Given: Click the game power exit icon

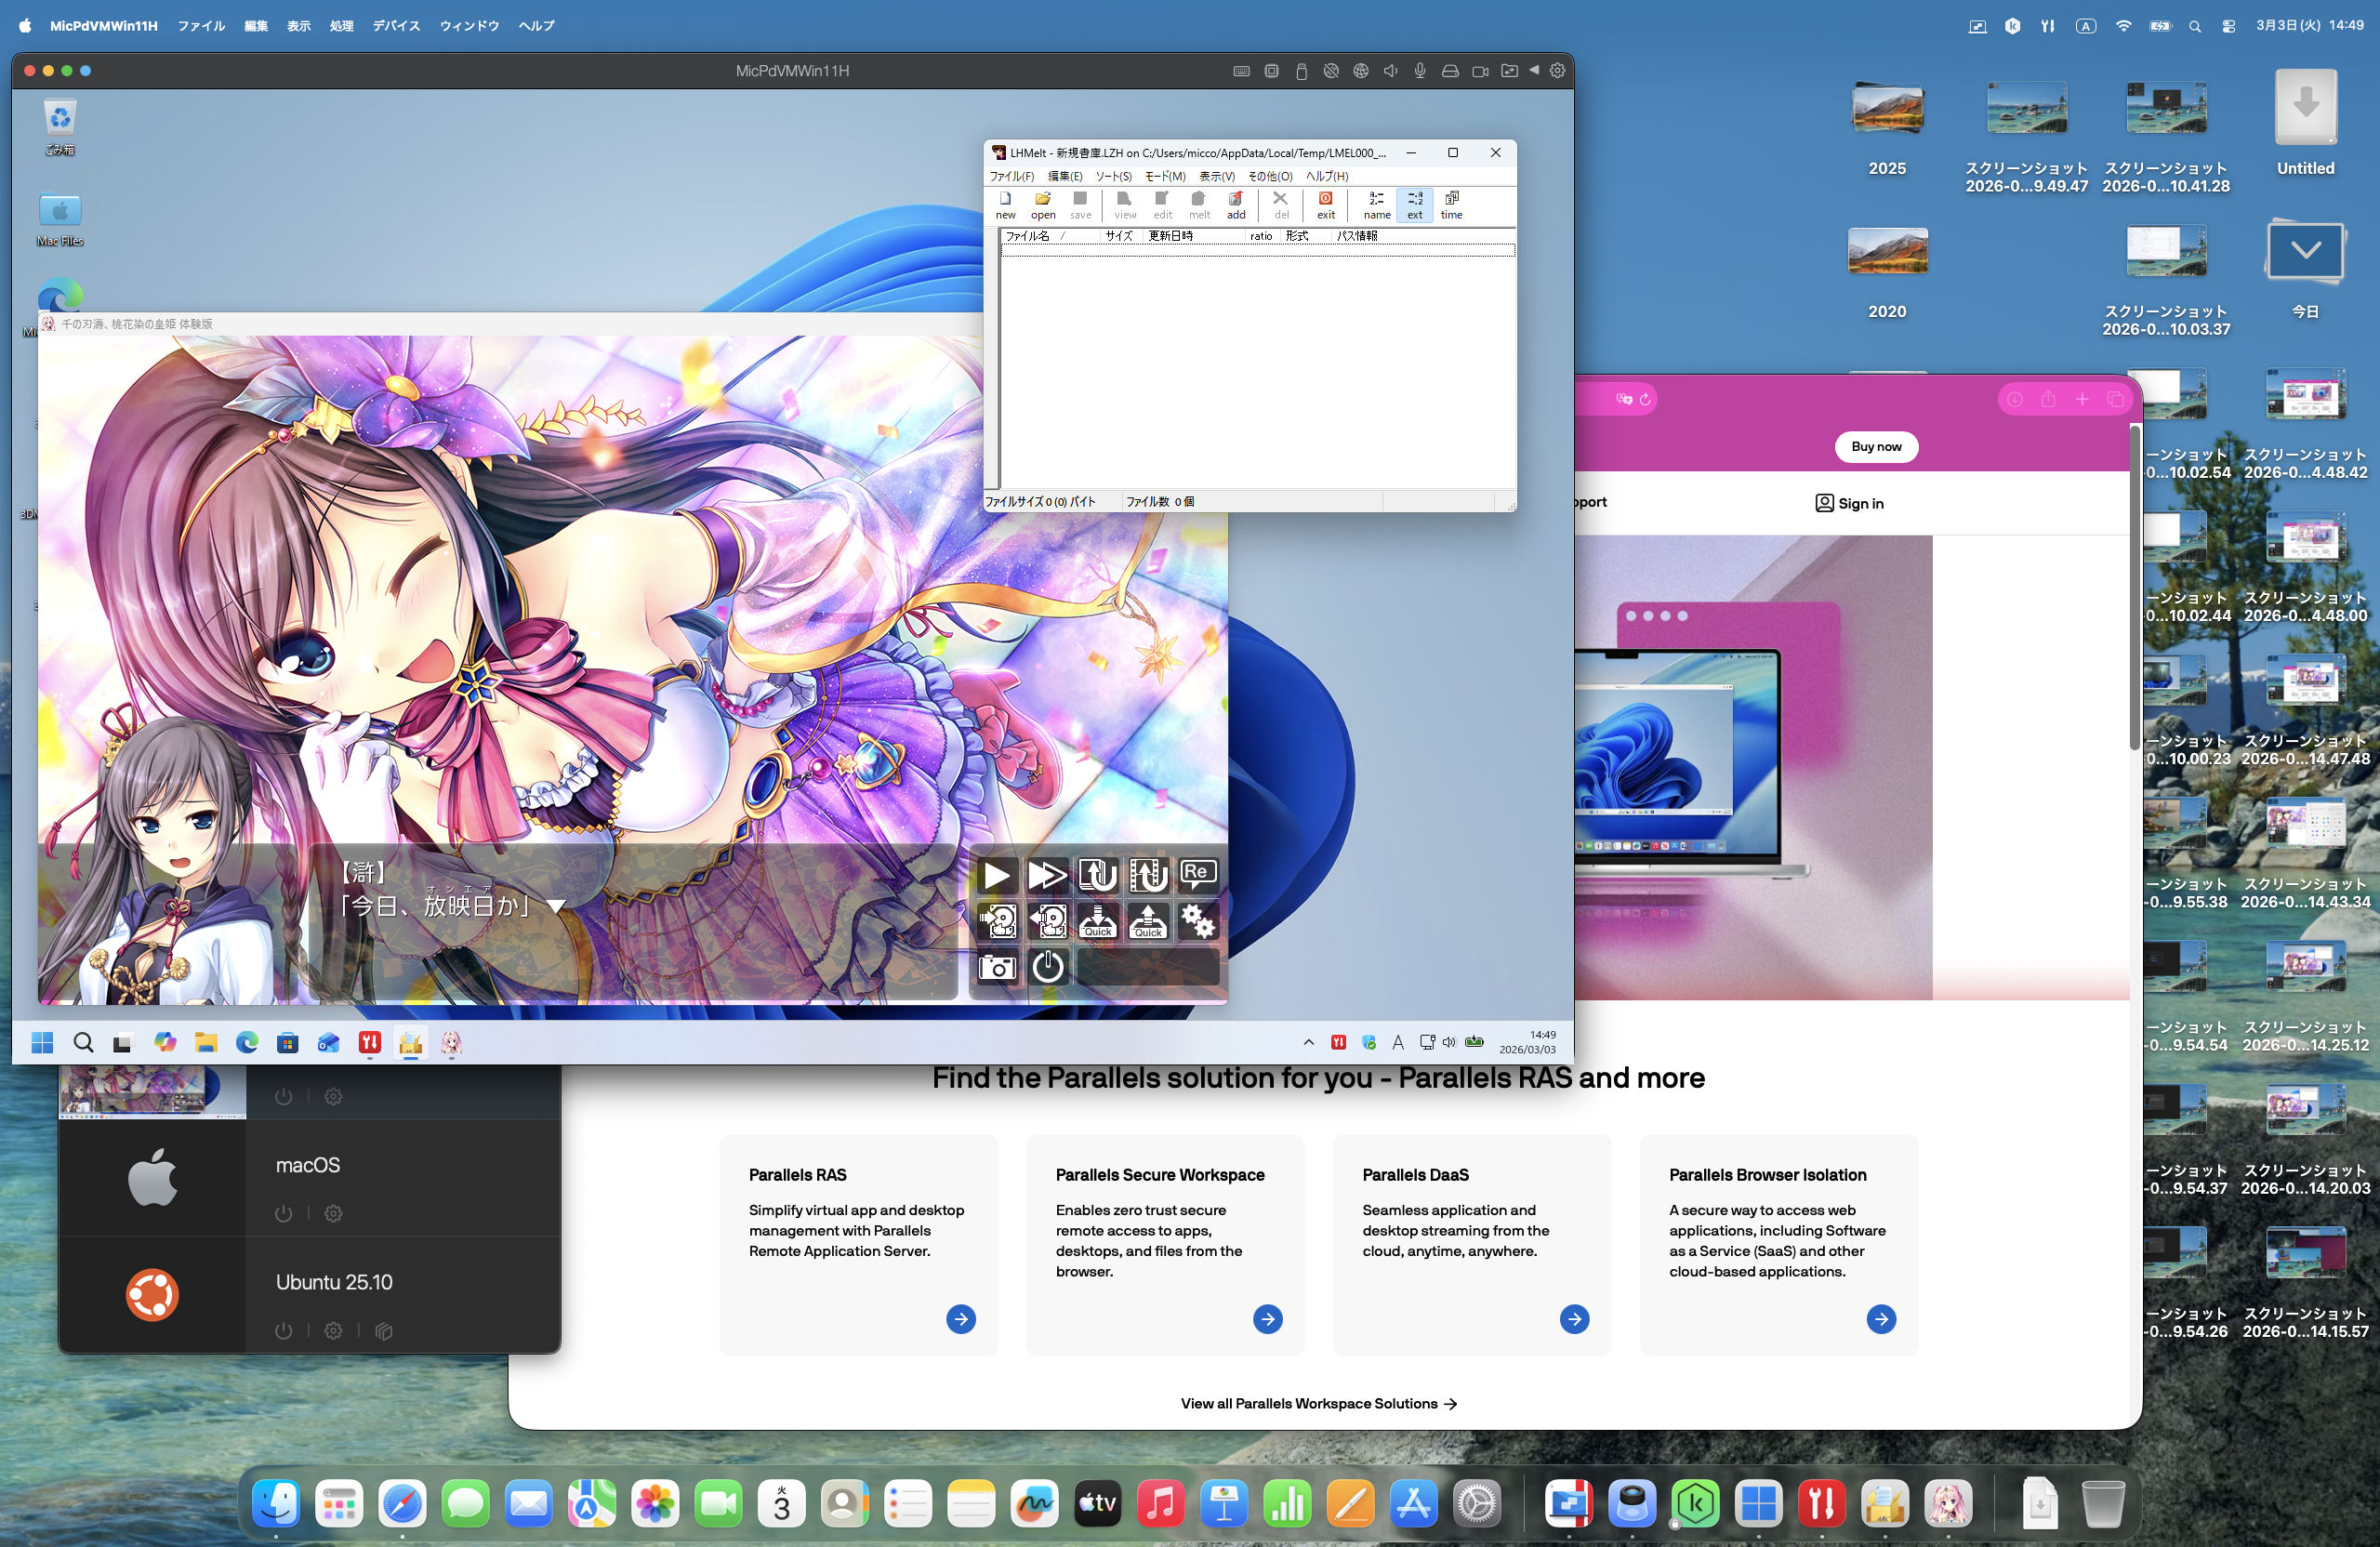Looking at the screenshot, I should (1047, 967).
